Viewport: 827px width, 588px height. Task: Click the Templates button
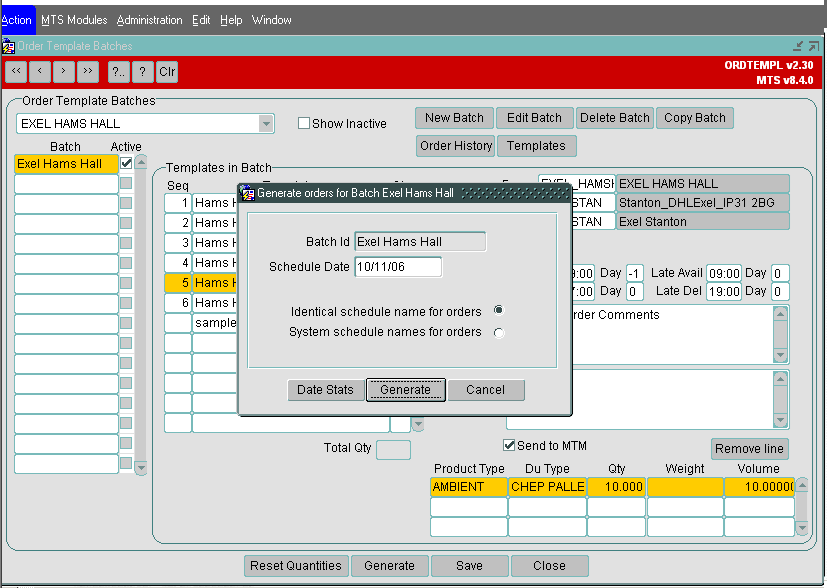[536, 146]
